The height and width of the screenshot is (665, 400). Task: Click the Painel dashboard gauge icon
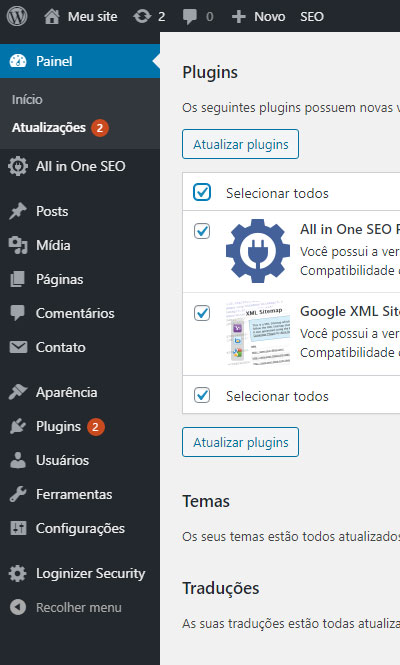tap(18, 61)
